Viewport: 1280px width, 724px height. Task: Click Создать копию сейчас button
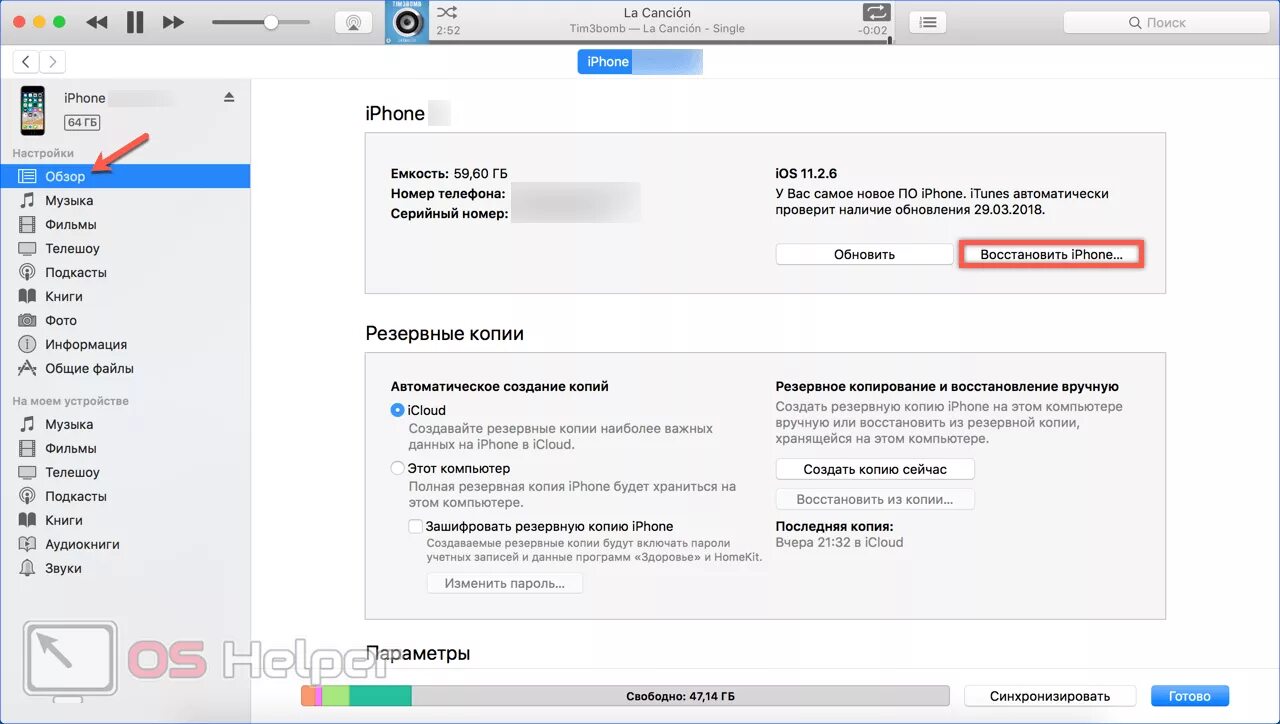pyautogui.click(x=875, y=469)
